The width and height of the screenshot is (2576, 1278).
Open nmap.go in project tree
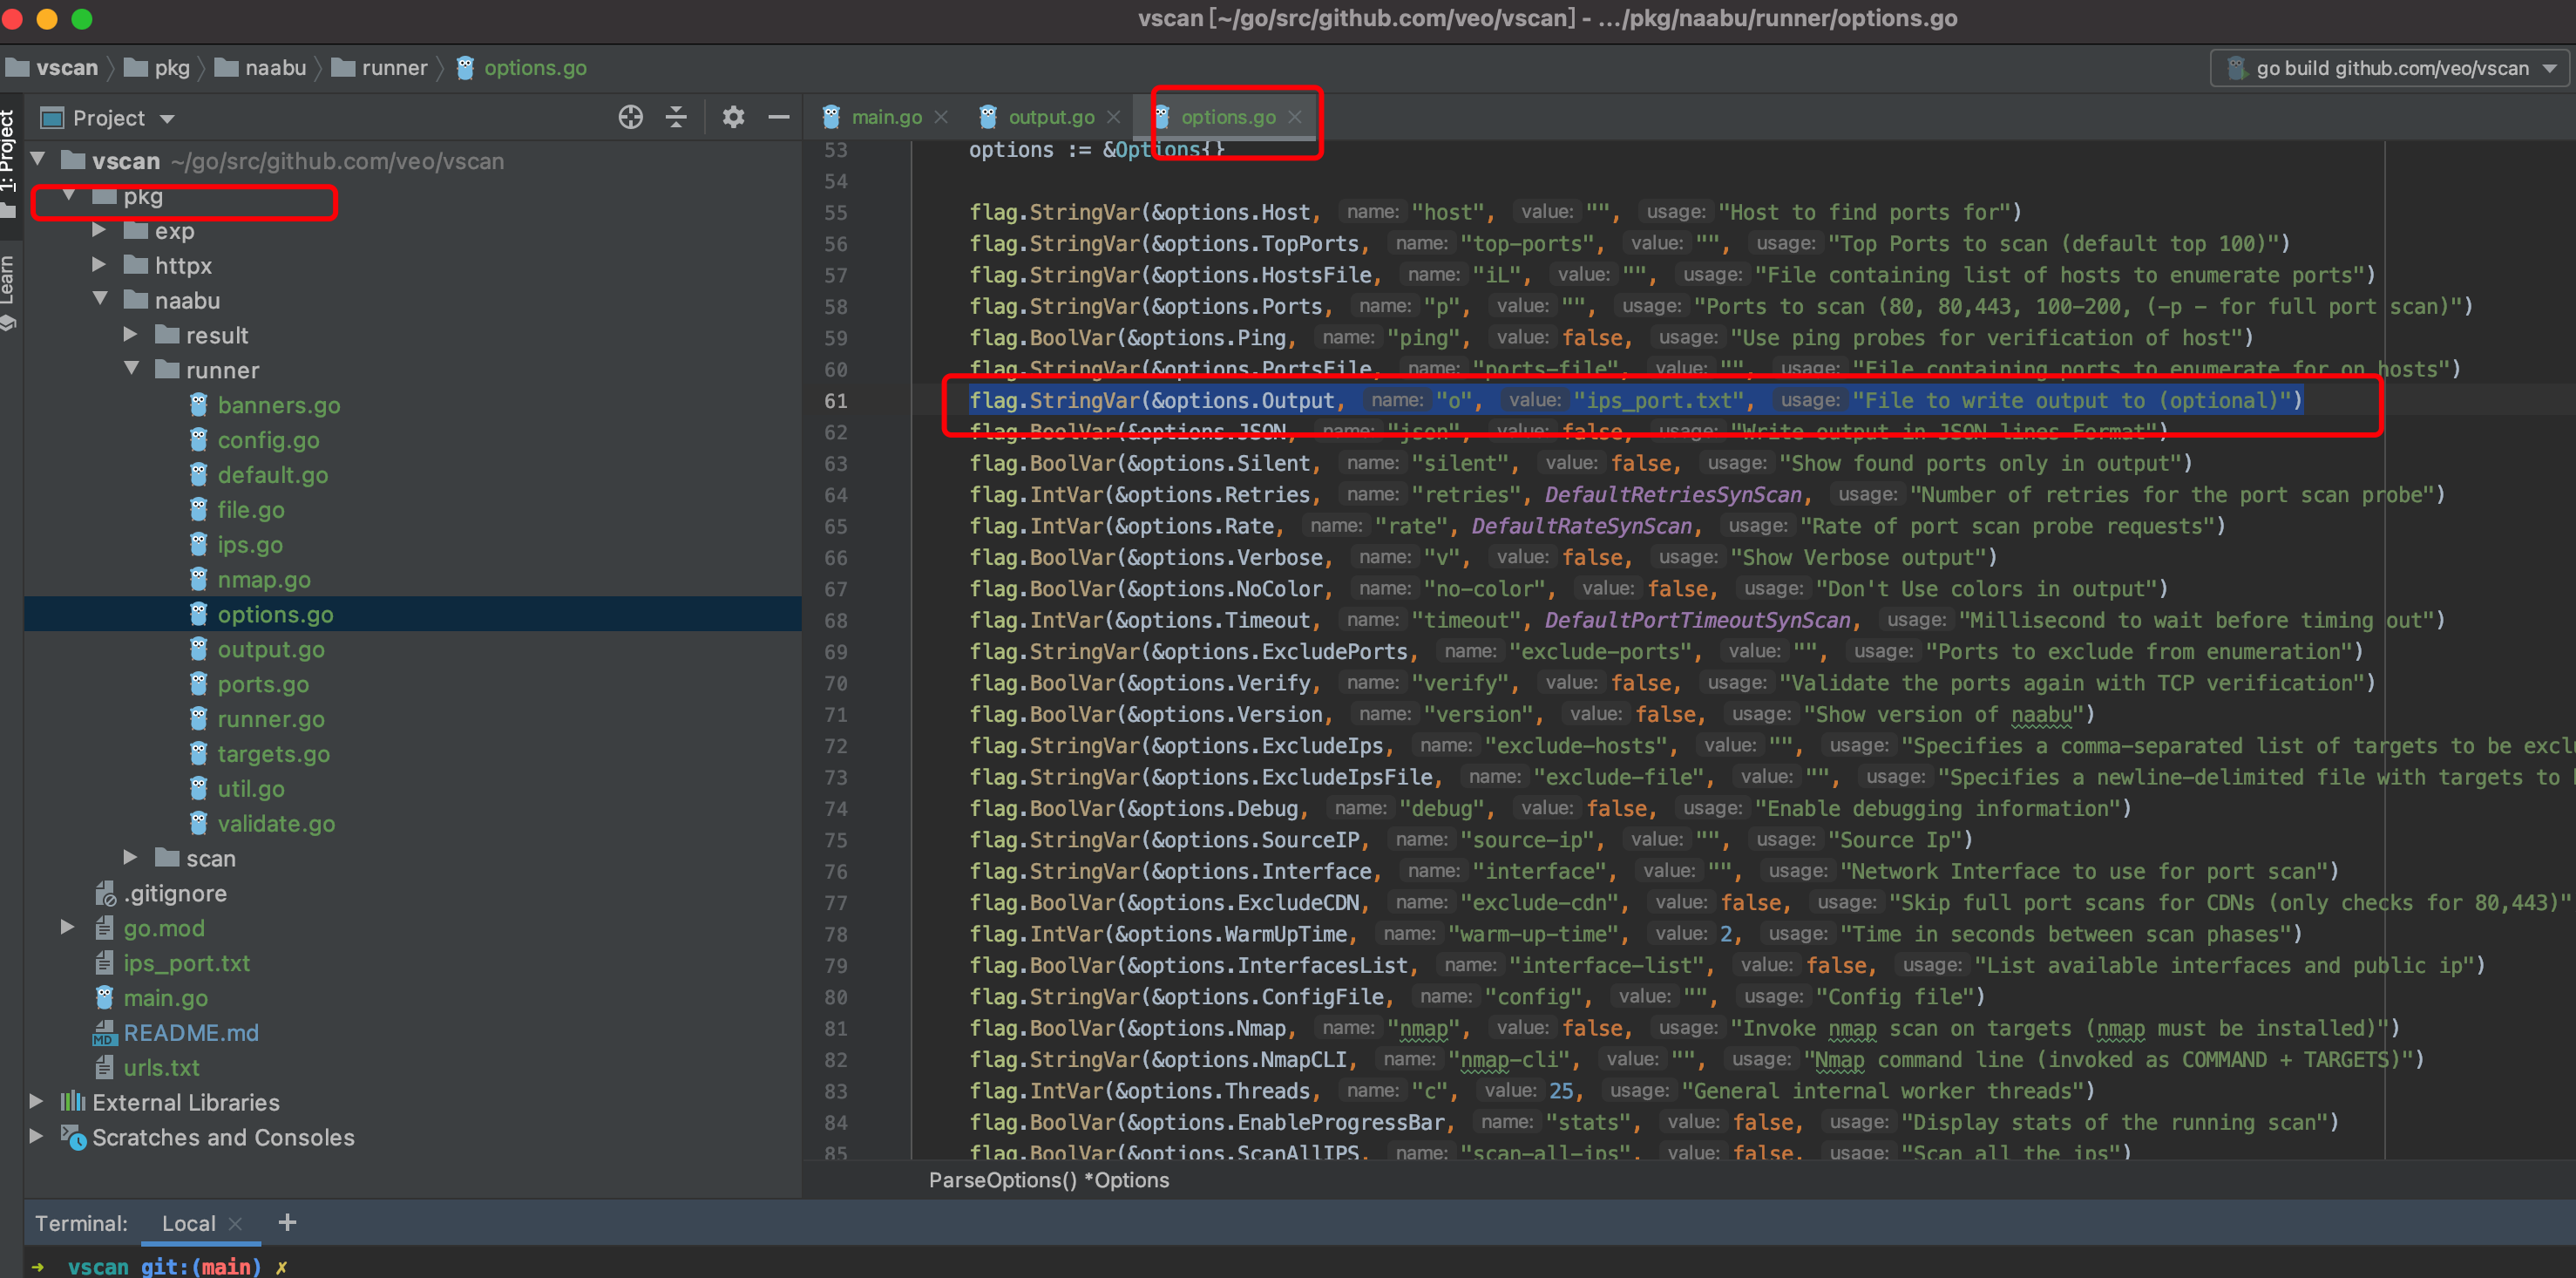(264, 580)
